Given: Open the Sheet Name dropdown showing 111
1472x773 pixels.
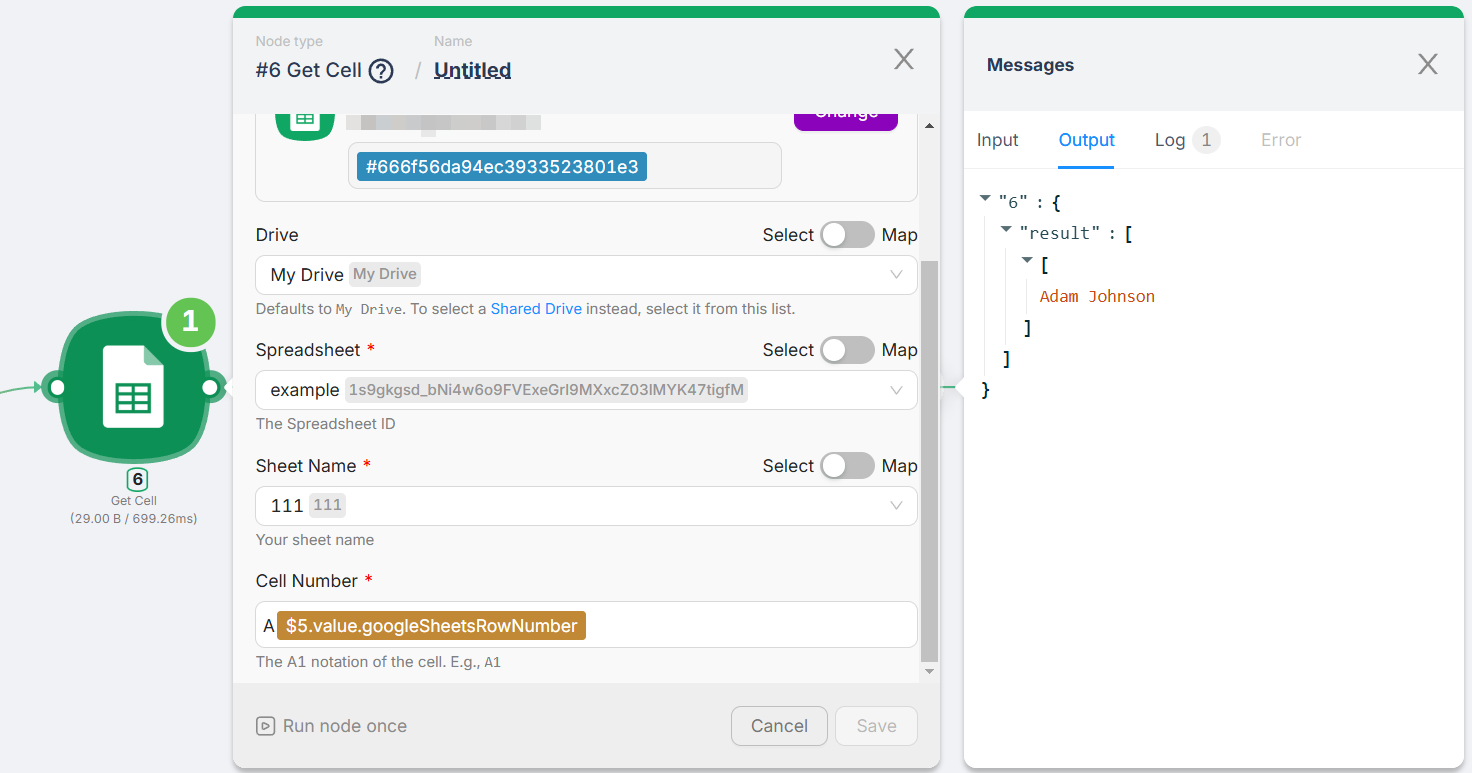Looking at the screenshot, I should pos(586,506).
